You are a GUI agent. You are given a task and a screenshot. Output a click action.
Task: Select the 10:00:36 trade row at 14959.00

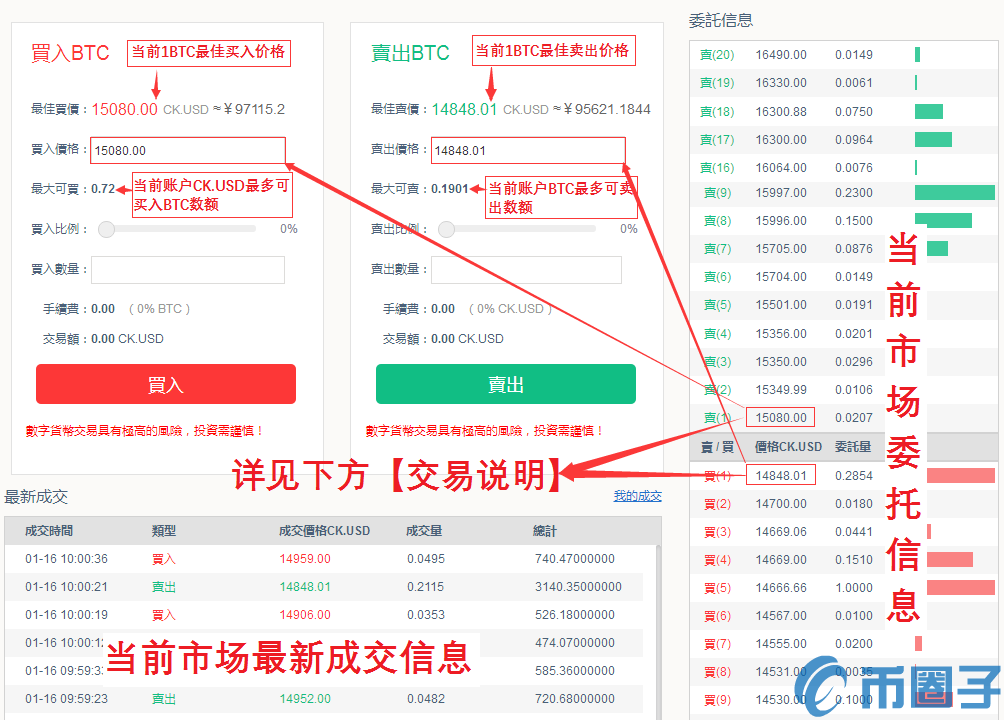click(x=330, y=559)
